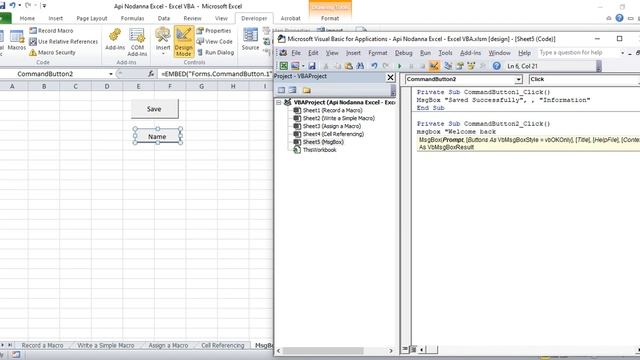Screen dimensions: 640x360
Task: Click Properties Window icon in VBA toolbar
Action: [460, 66]
